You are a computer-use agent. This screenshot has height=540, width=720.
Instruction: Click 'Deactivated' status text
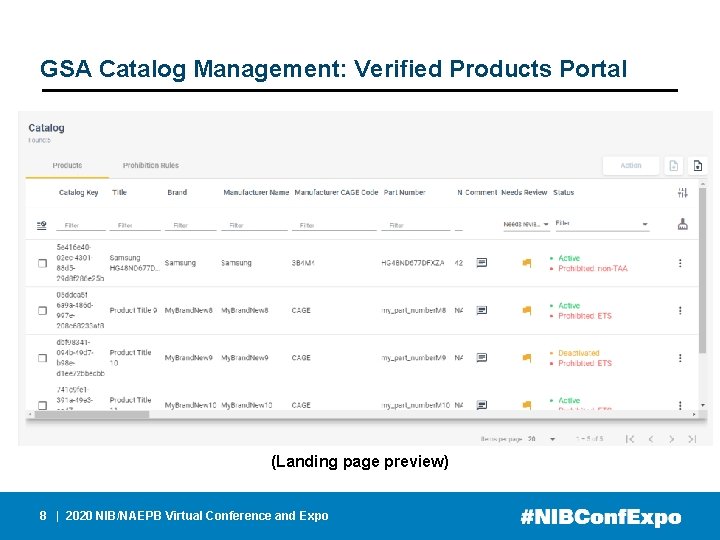click(579, 353)
